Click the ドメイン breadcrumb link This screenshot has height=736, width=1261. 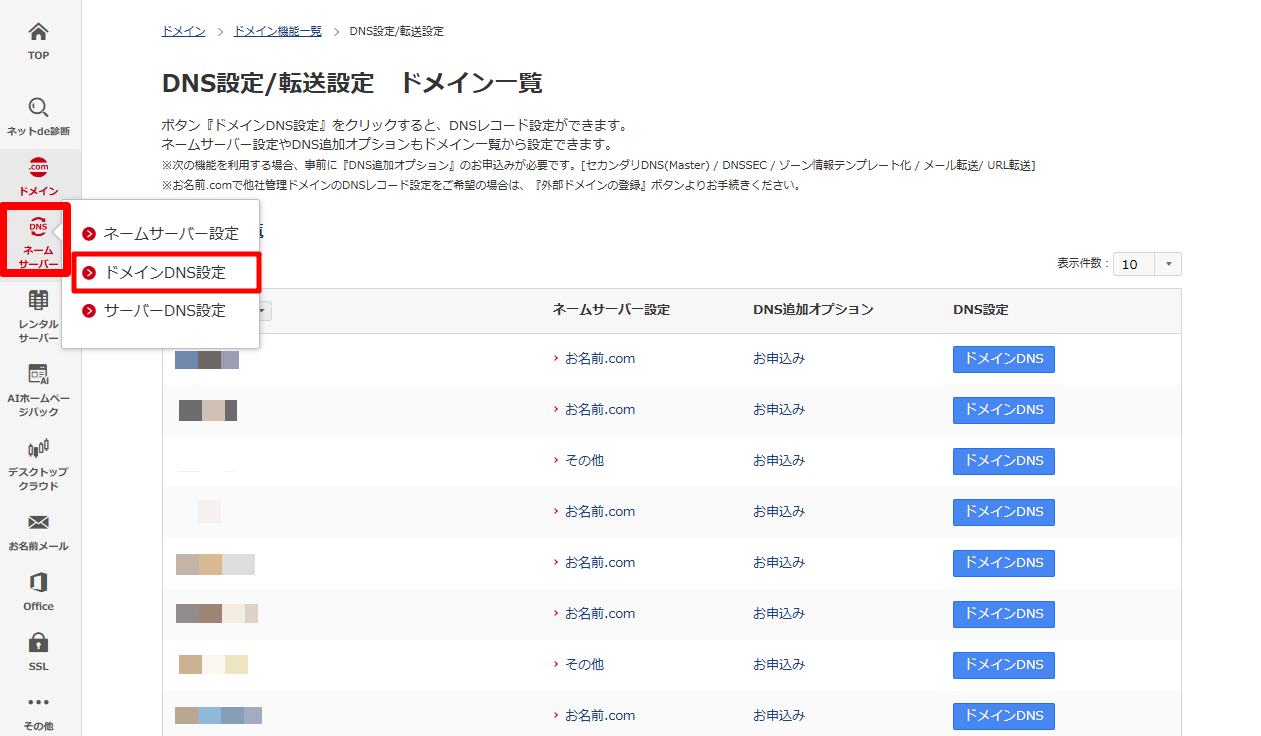click(183, 32)
